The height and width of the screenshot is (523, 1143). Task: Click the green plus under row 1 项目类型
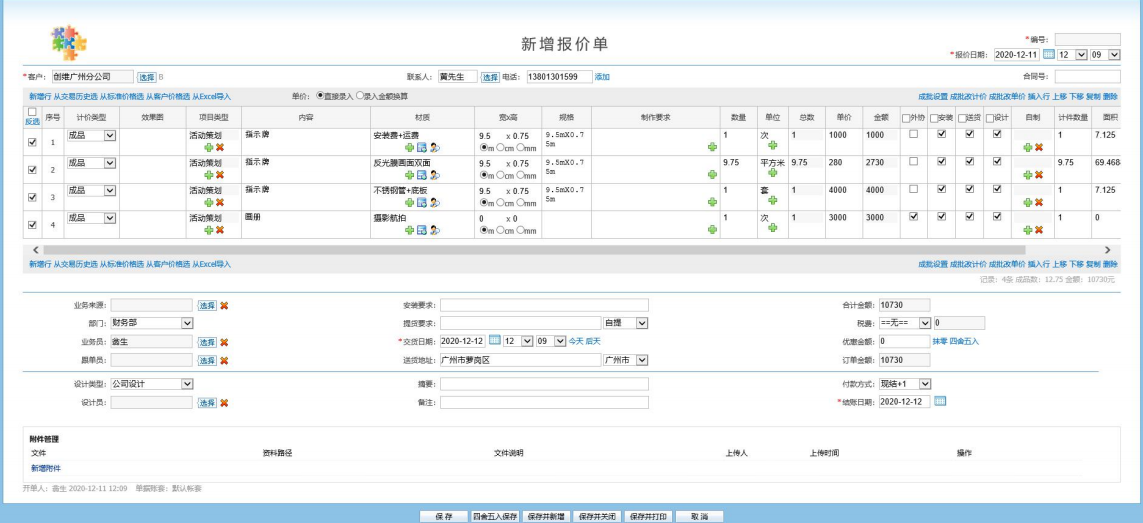coord(207,147)
